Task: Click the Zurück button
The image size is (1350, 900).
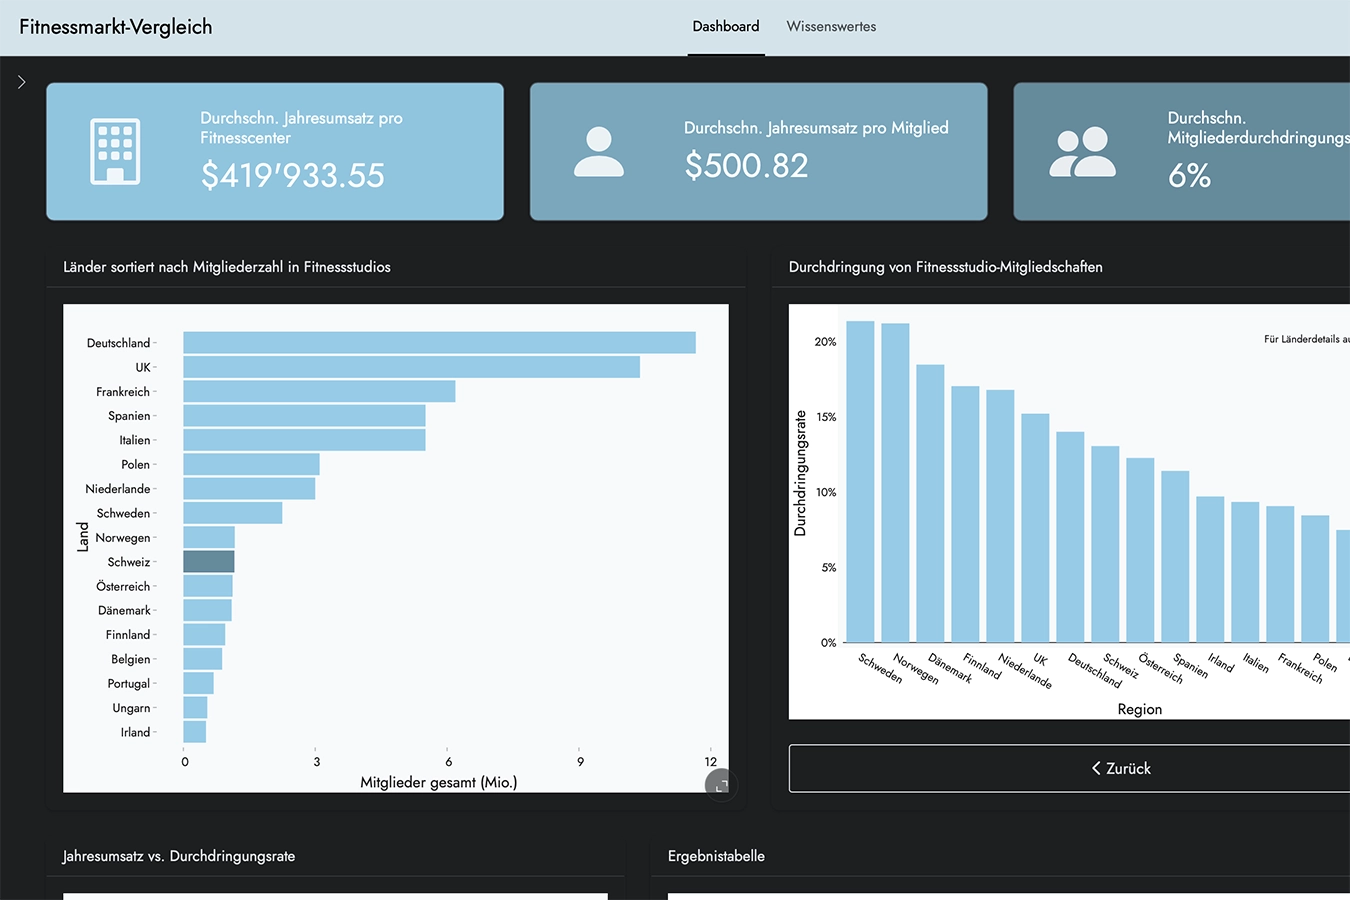Action: [1120, 768]
